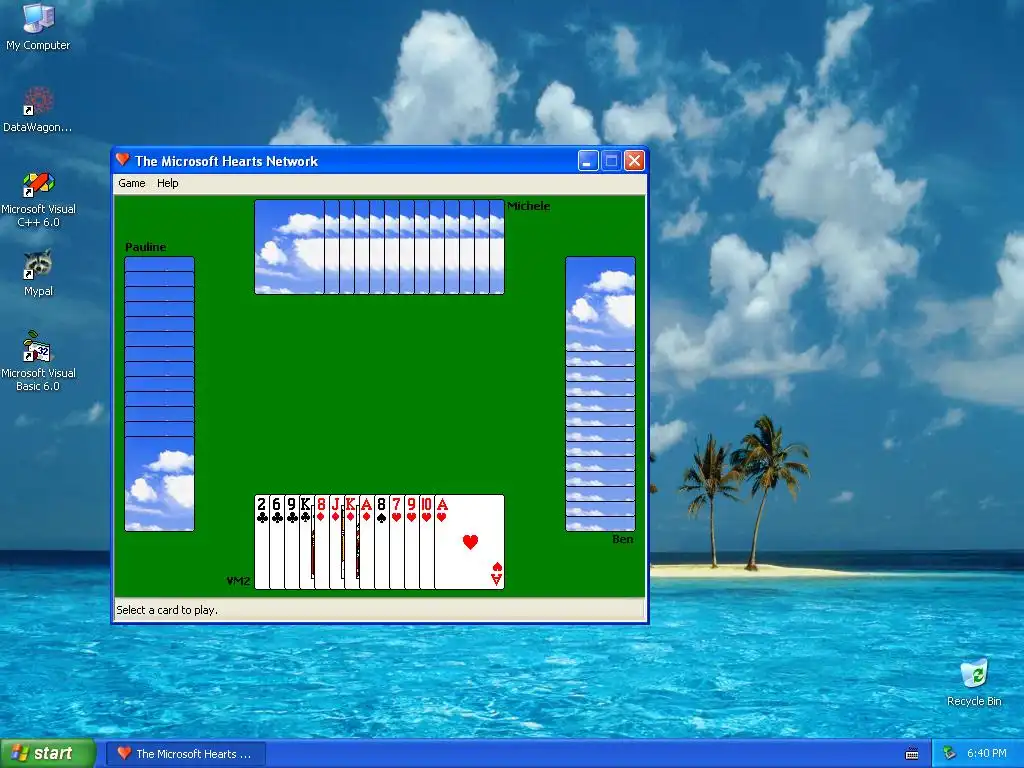
Task: Select the Jack of diamonds card
Action: (x=337, y=542)
